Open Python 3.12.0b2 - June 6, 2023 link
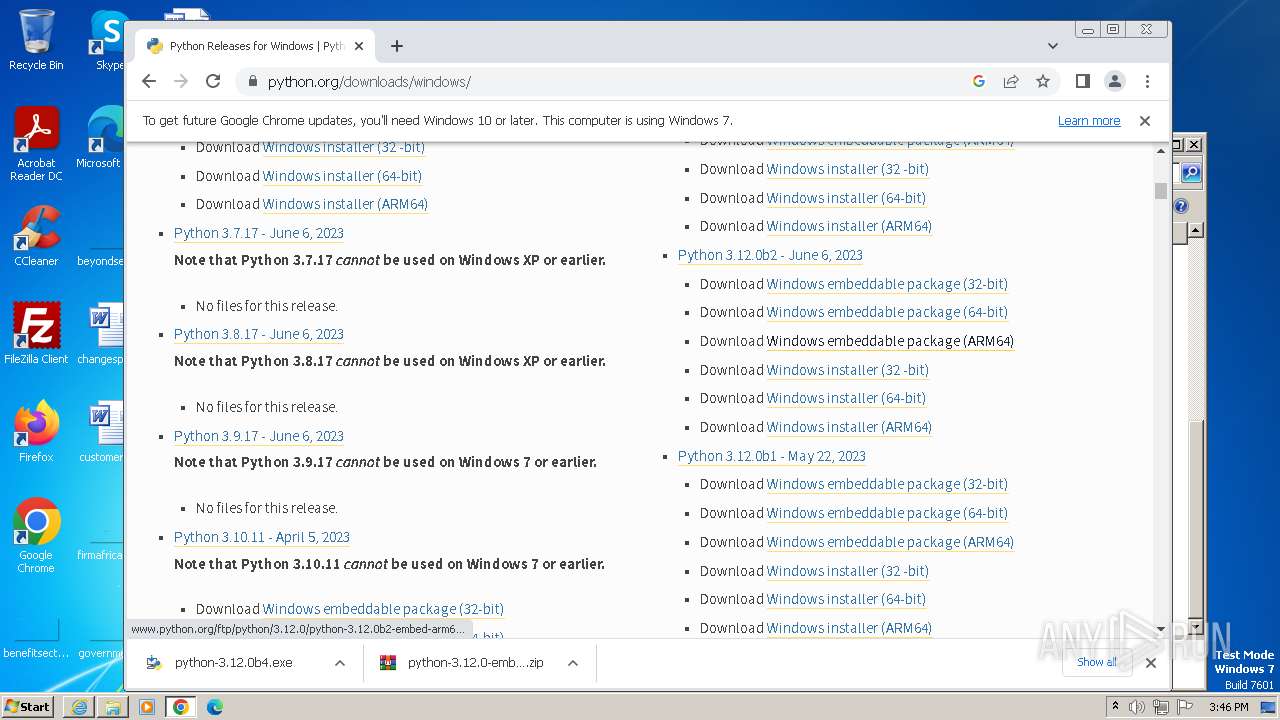1280x720 pixels. coord(770,255)
